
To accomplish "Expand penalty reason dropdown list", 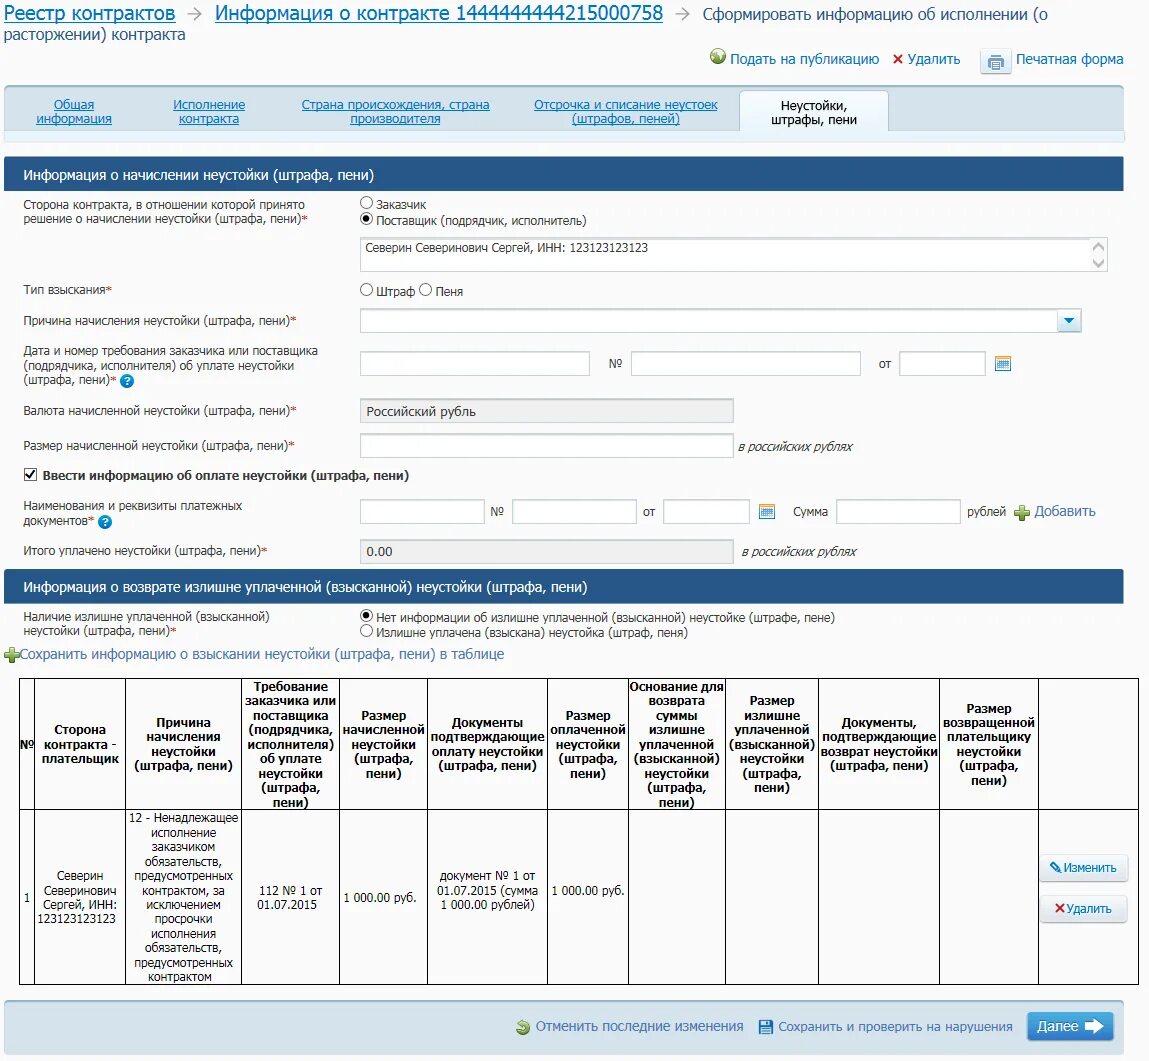I will click(1069, 321).
